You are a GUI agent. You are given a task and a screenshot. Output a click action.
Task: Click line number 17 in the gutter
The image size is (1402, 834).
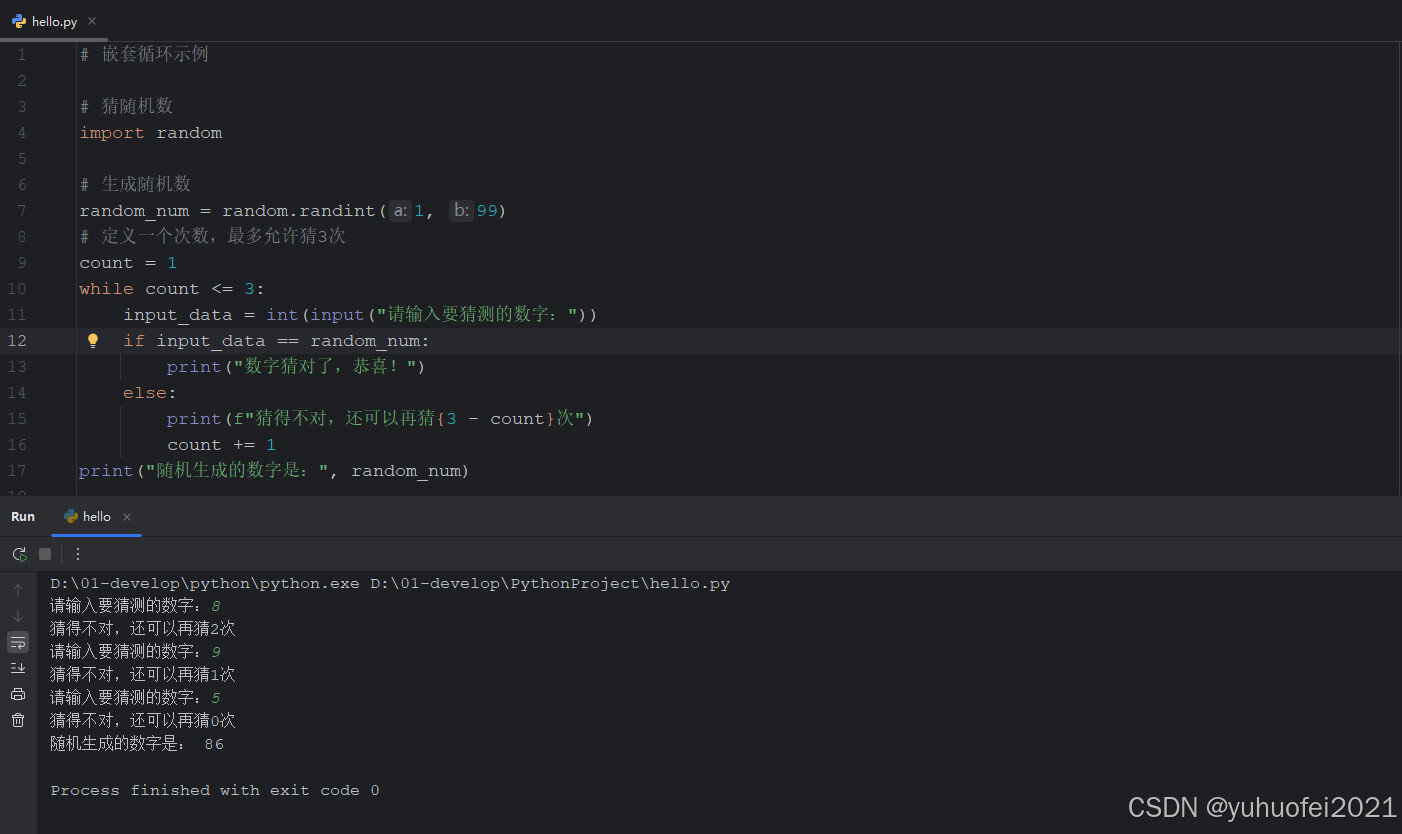click(x=18, y=471)
